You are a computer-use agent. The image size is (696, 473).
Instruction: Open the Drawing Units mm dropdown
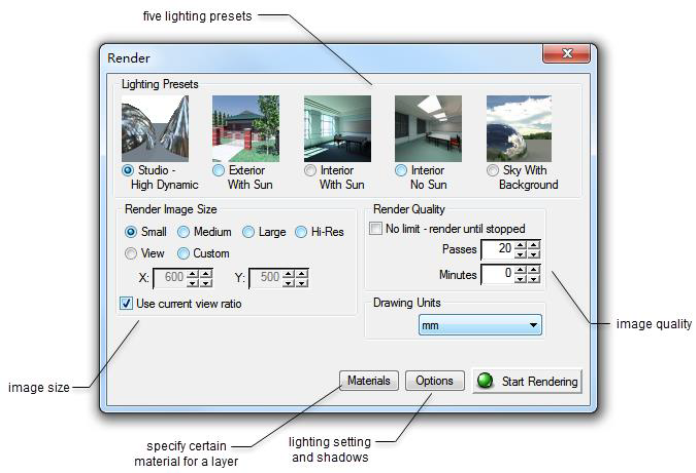pyautogui.click(x=480, y=325)
